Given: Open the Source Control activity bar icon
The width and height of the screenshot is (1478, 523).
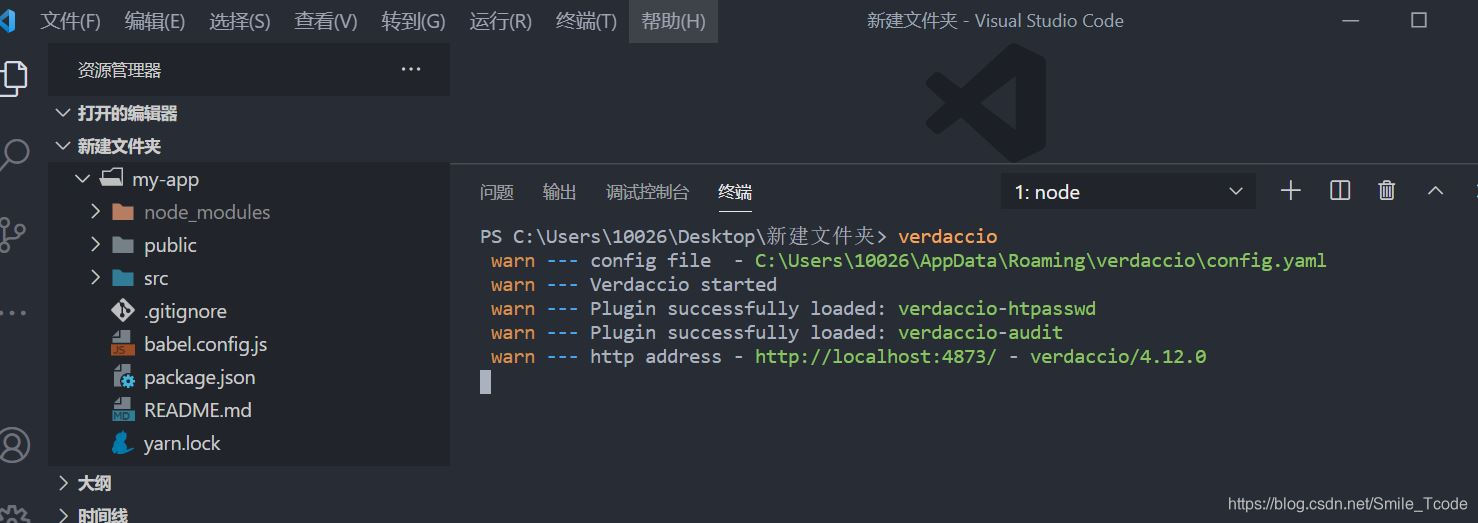Looking at the screenshot, I should pyautogui.click(x=13, y=234).
